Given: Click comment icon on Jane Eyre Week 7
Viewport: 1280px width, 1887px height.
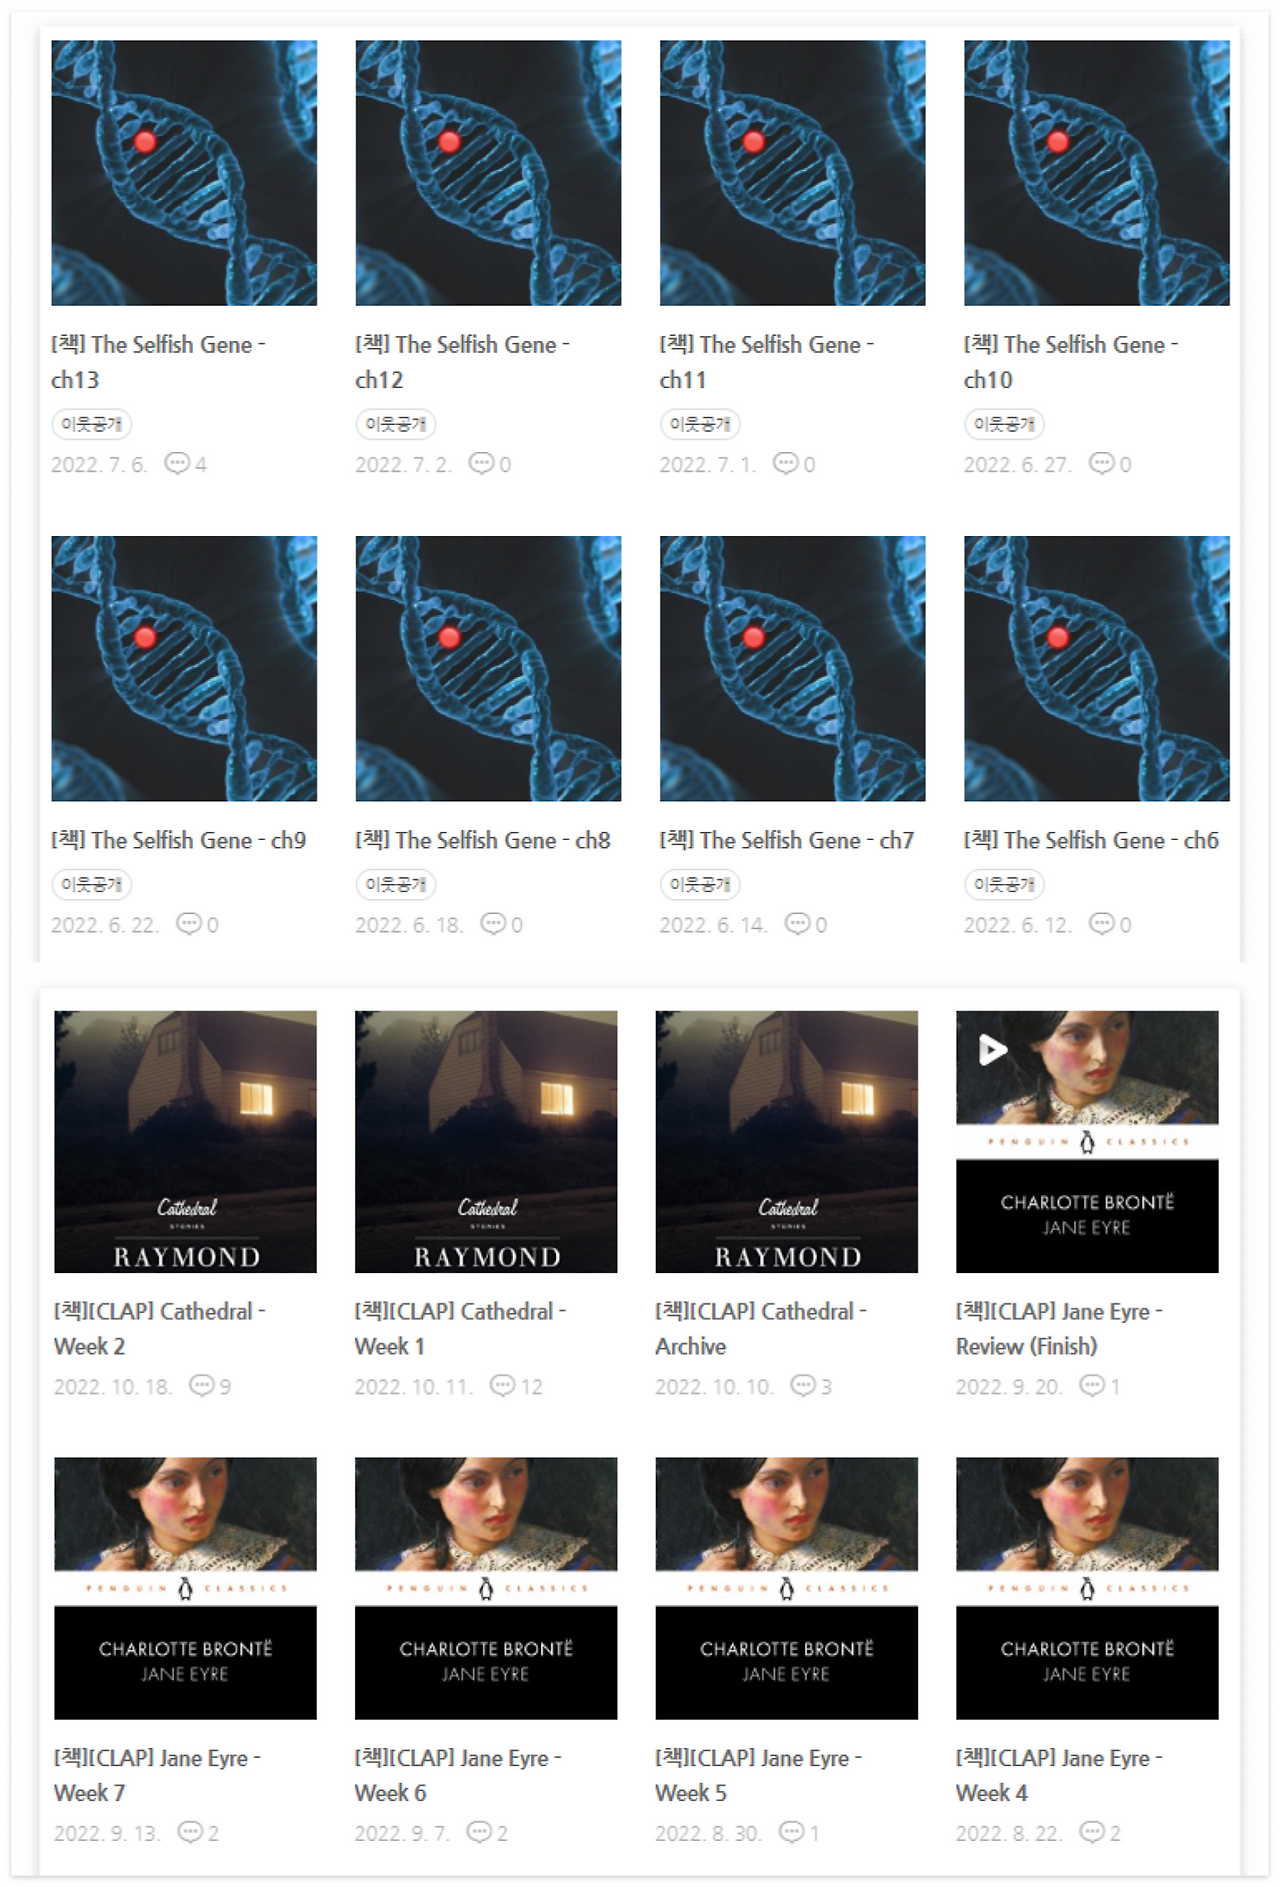Looking at the screenshot, I should (190, 1832).
